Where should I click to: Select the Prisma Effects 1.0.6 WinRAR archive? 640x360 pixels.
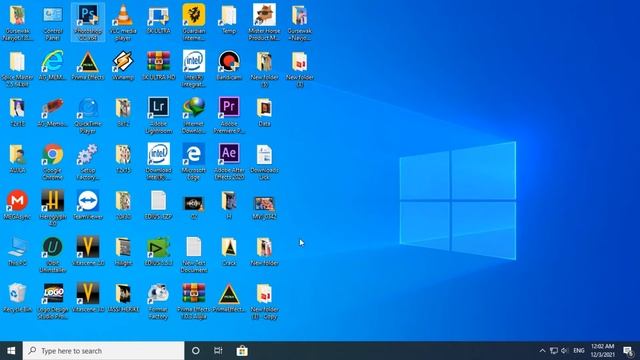(193, 301)
